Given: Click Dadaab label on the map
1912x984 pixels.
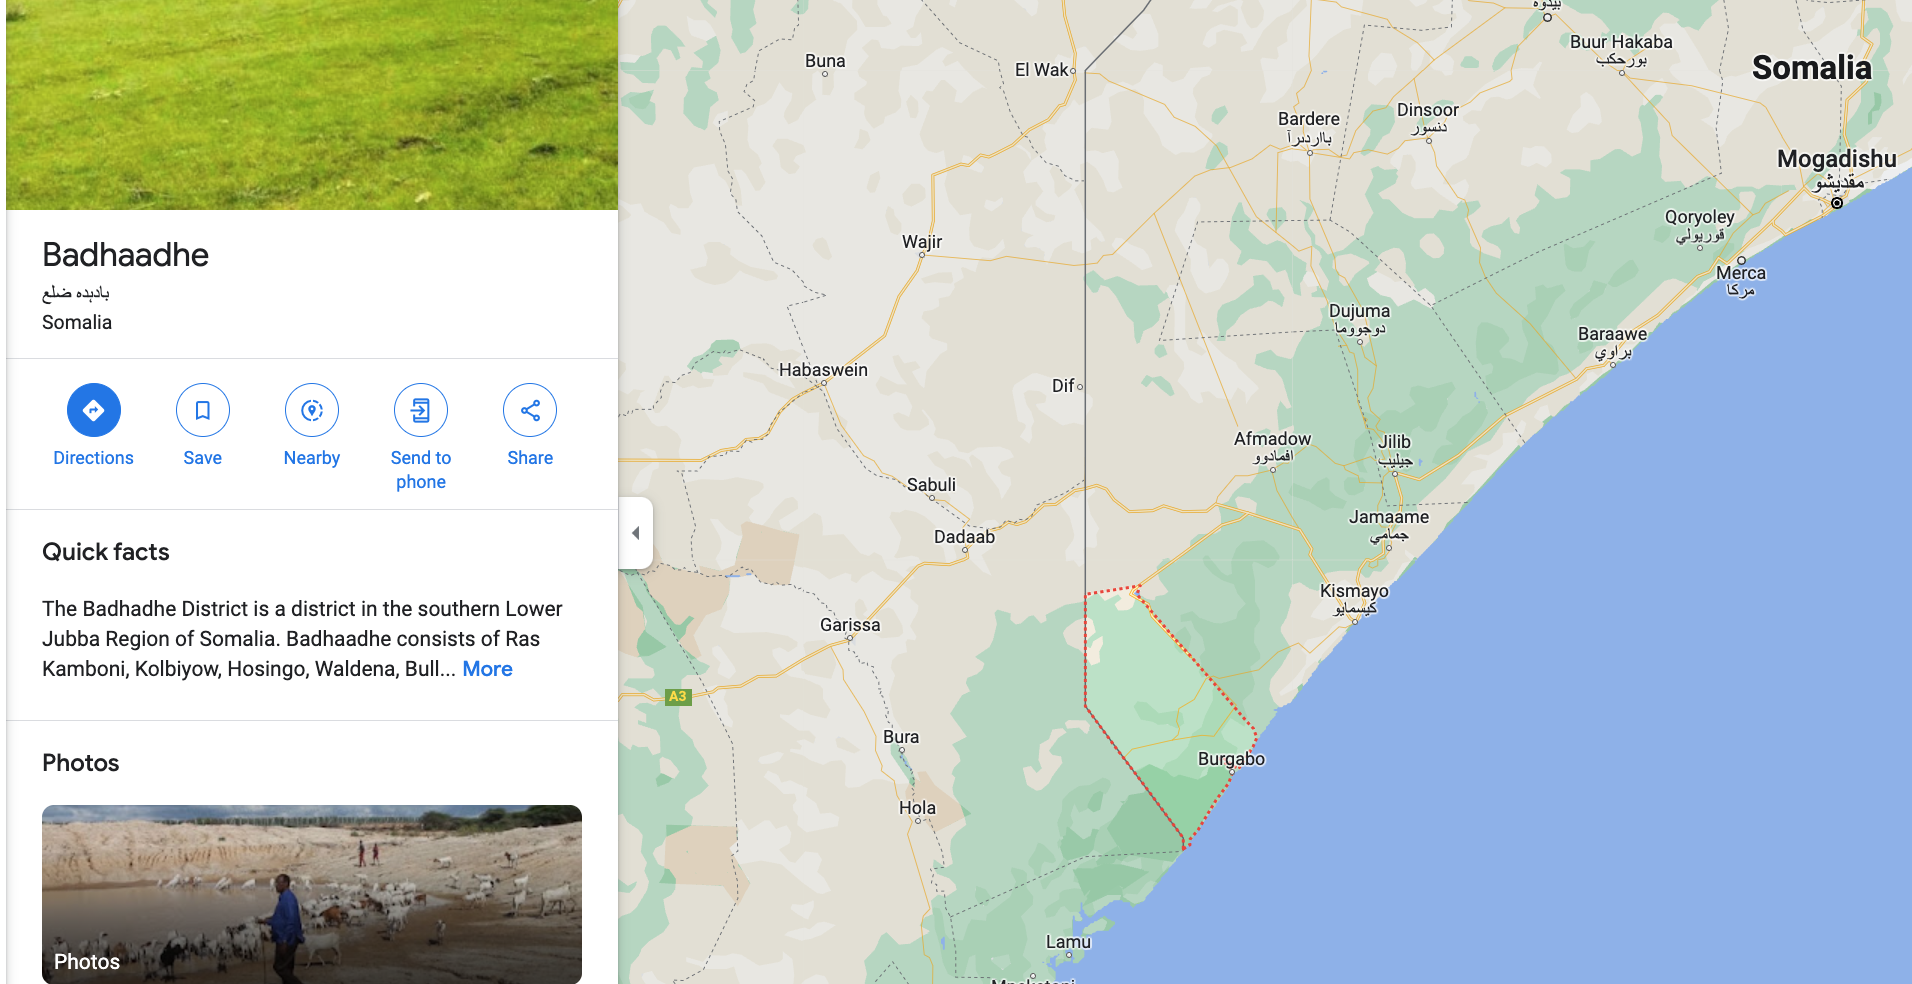Looking at the screenshot, I should (964, 537).
